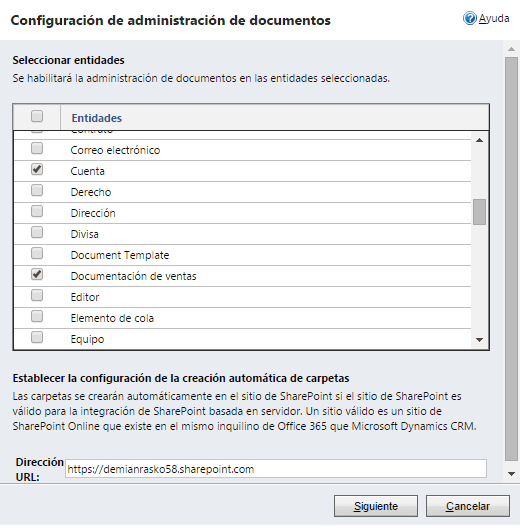This screenshot has width=520, height=530.
Task: Enable the Derecho entity checkbox
Action: [37, 190]
